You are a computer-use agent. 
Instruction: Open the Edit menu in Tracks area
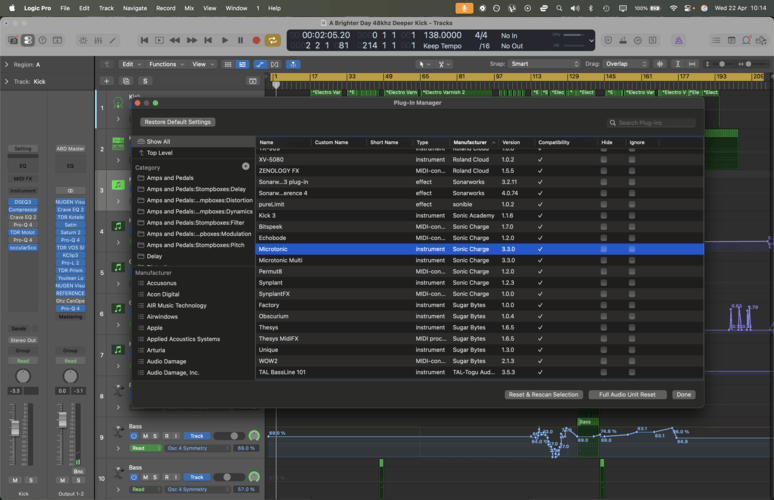click(131, 64)
